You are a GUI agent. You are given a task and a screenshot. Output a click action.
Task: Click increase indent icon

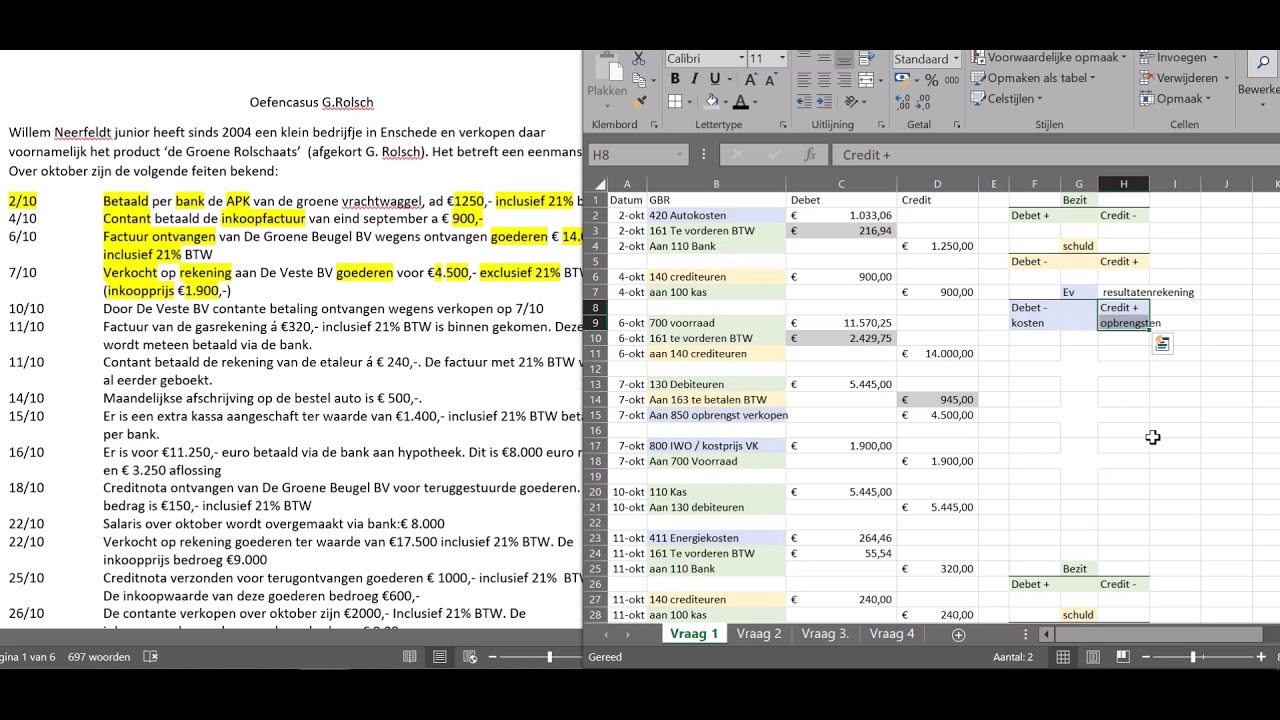[x=824, y=101]
